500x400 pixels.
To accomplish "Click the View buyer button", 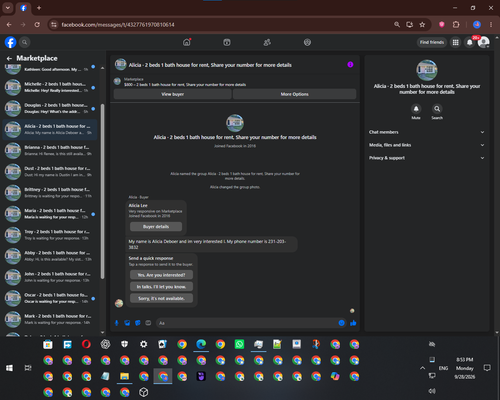I will (x=172, y=94).
